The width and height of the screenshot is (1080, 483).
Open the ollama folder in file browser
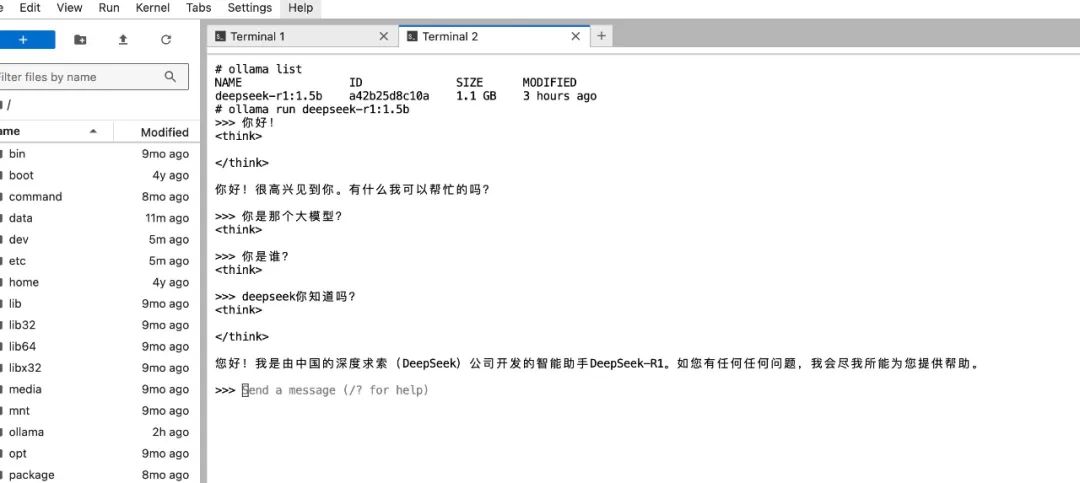click(x=26, y=432)
